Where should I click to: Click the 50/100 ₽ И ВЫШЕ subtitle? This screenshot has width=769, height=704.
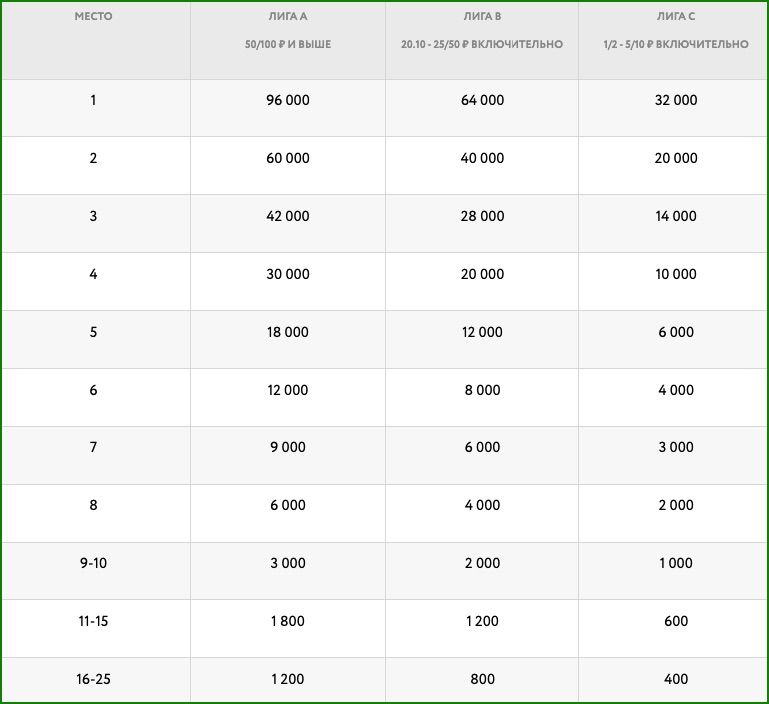point(288,45)
